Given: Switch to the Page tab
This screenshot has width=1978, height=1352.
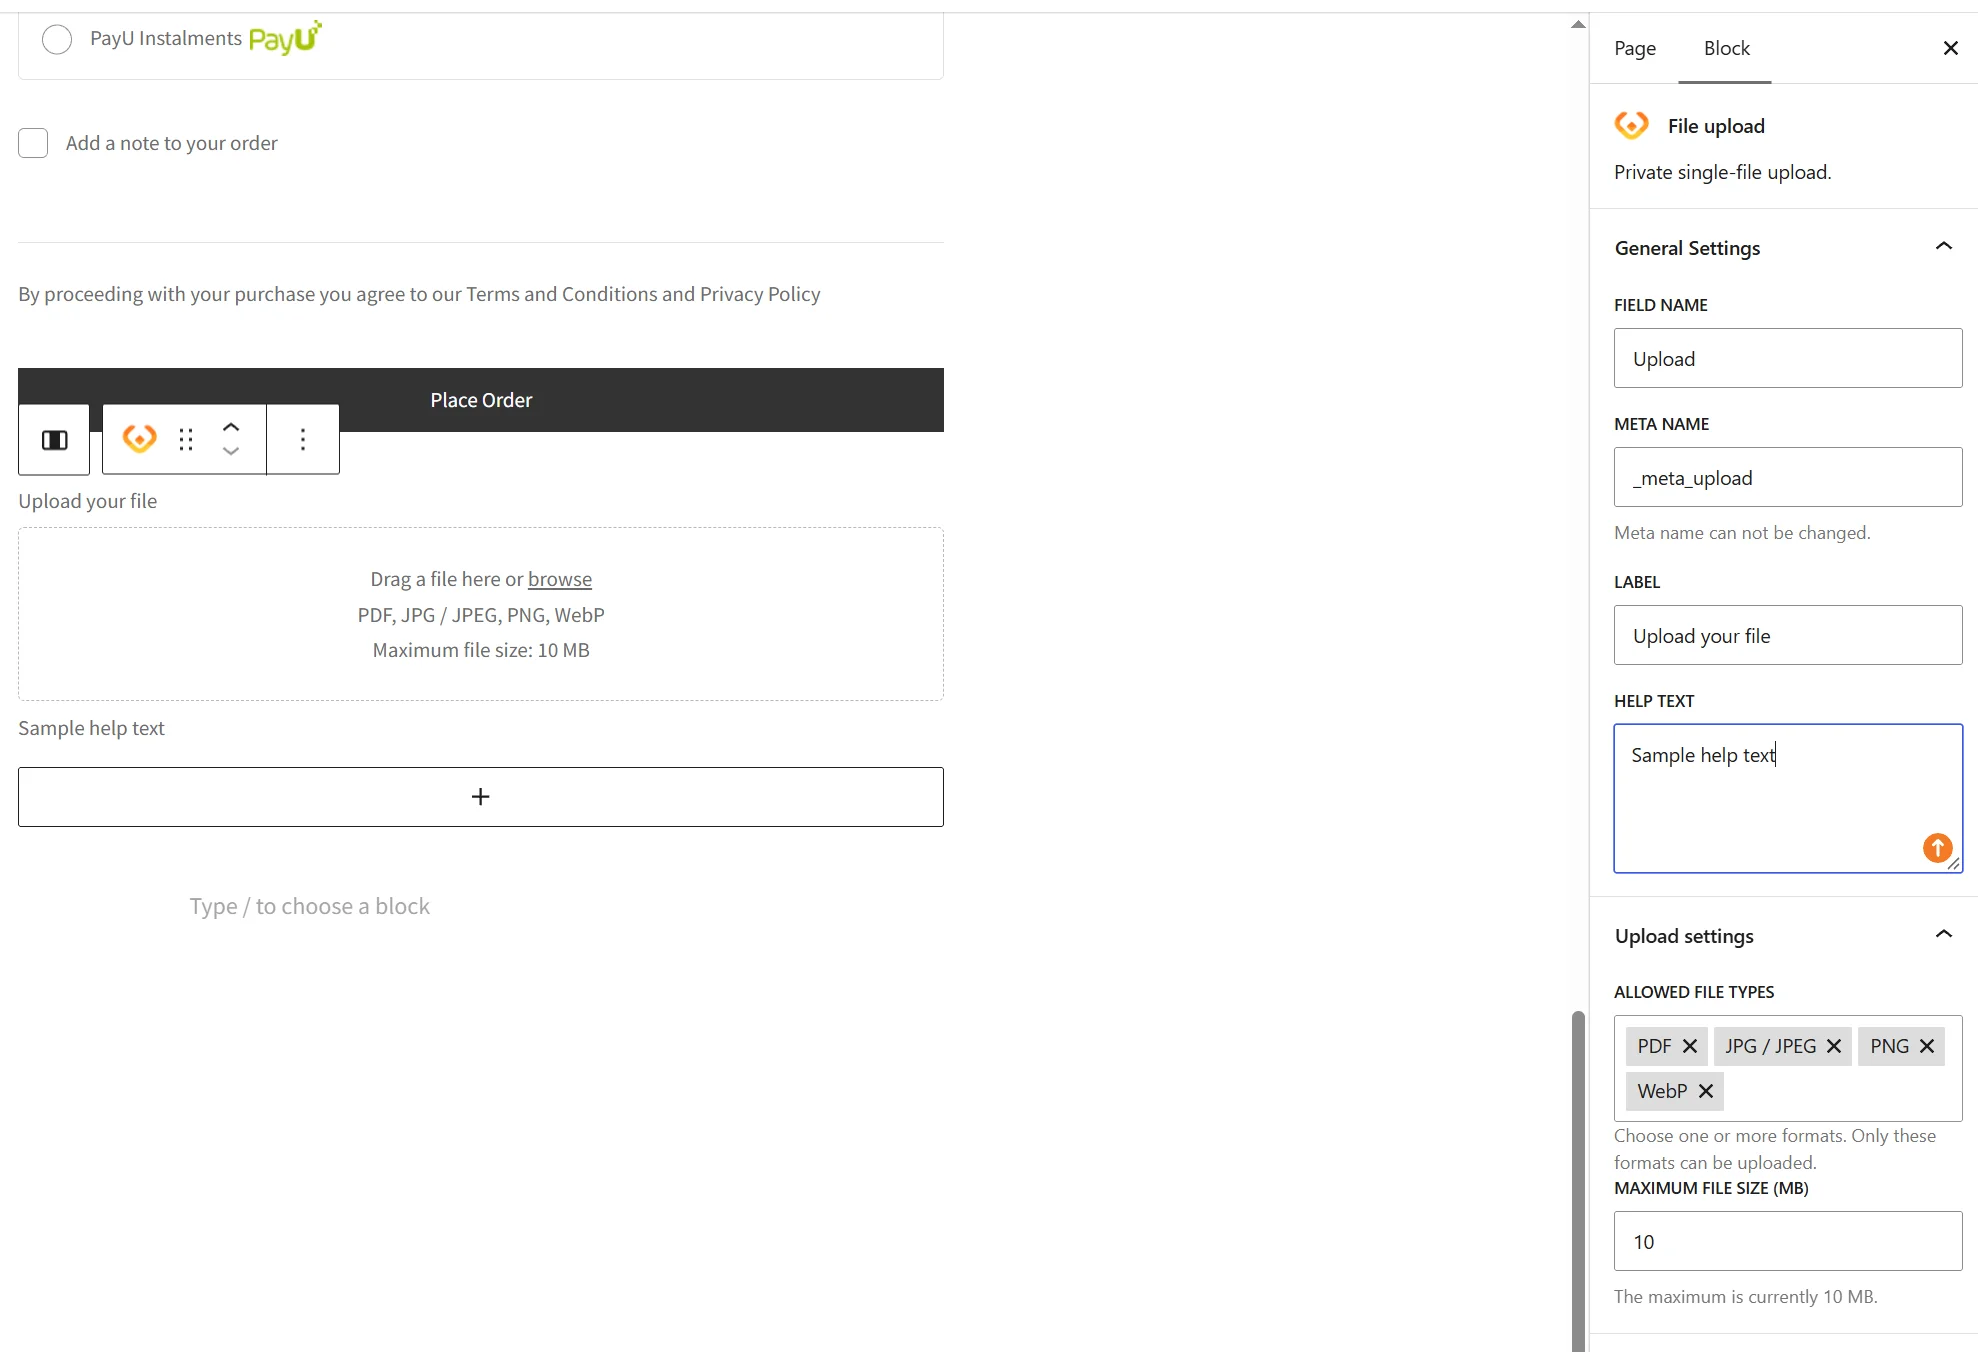Looking at the screenshot, I should (1635, 48).
